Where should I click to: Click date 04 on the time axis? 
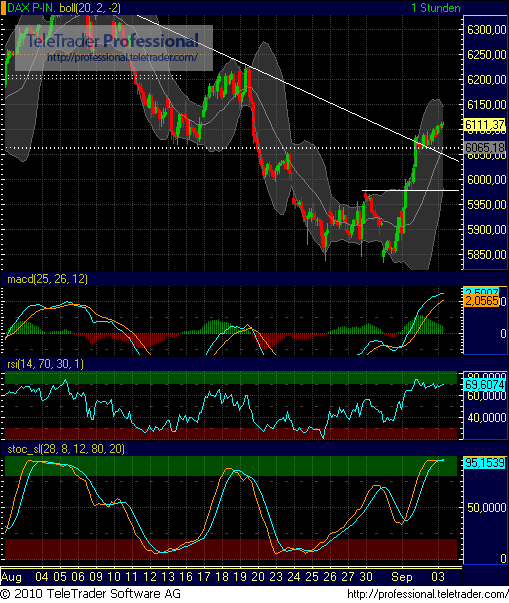42,577
